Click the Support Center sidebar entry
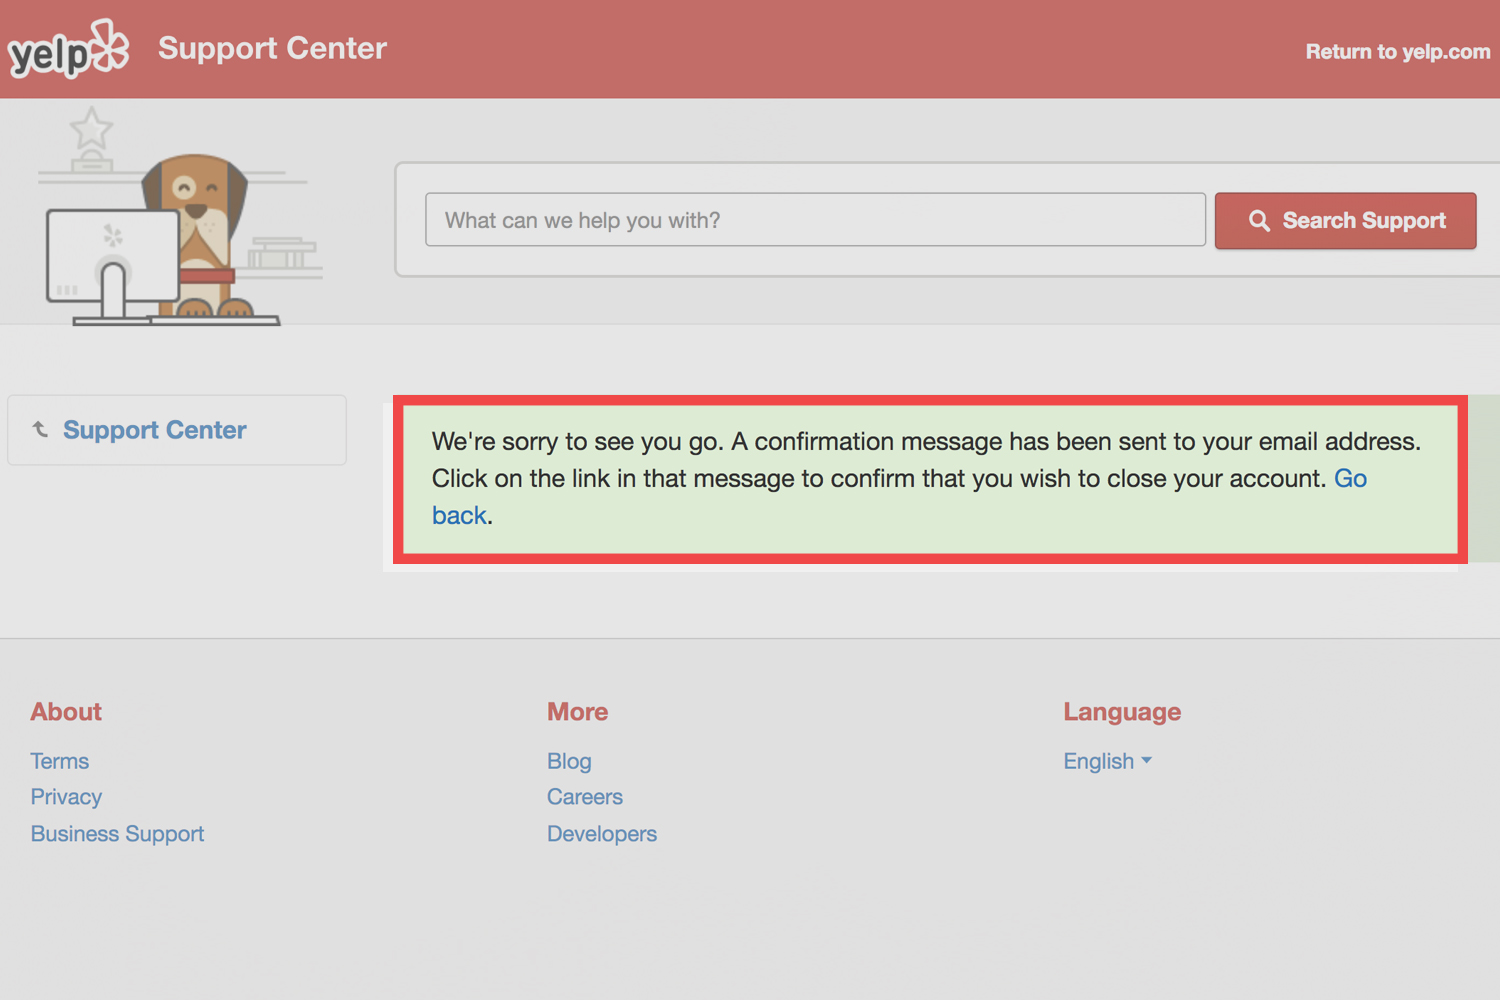This screenshot has height=1000, width=1500. click(155, 430)
